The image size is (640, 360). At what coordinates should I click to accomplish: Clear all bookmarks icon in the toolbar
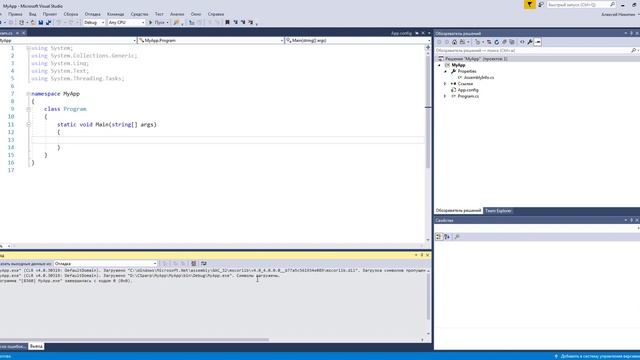point(250,22)
